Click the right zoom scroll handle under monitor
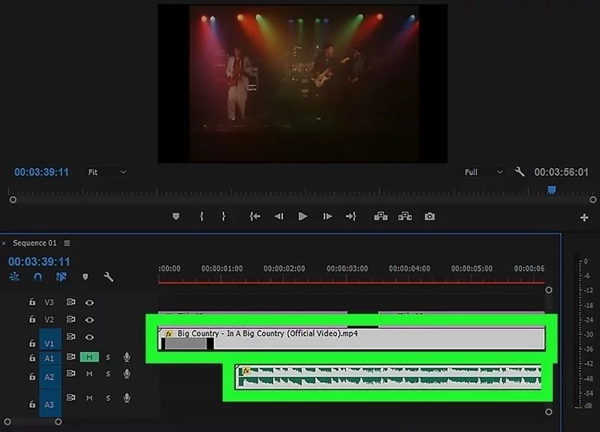 click(x=593, y=200)
